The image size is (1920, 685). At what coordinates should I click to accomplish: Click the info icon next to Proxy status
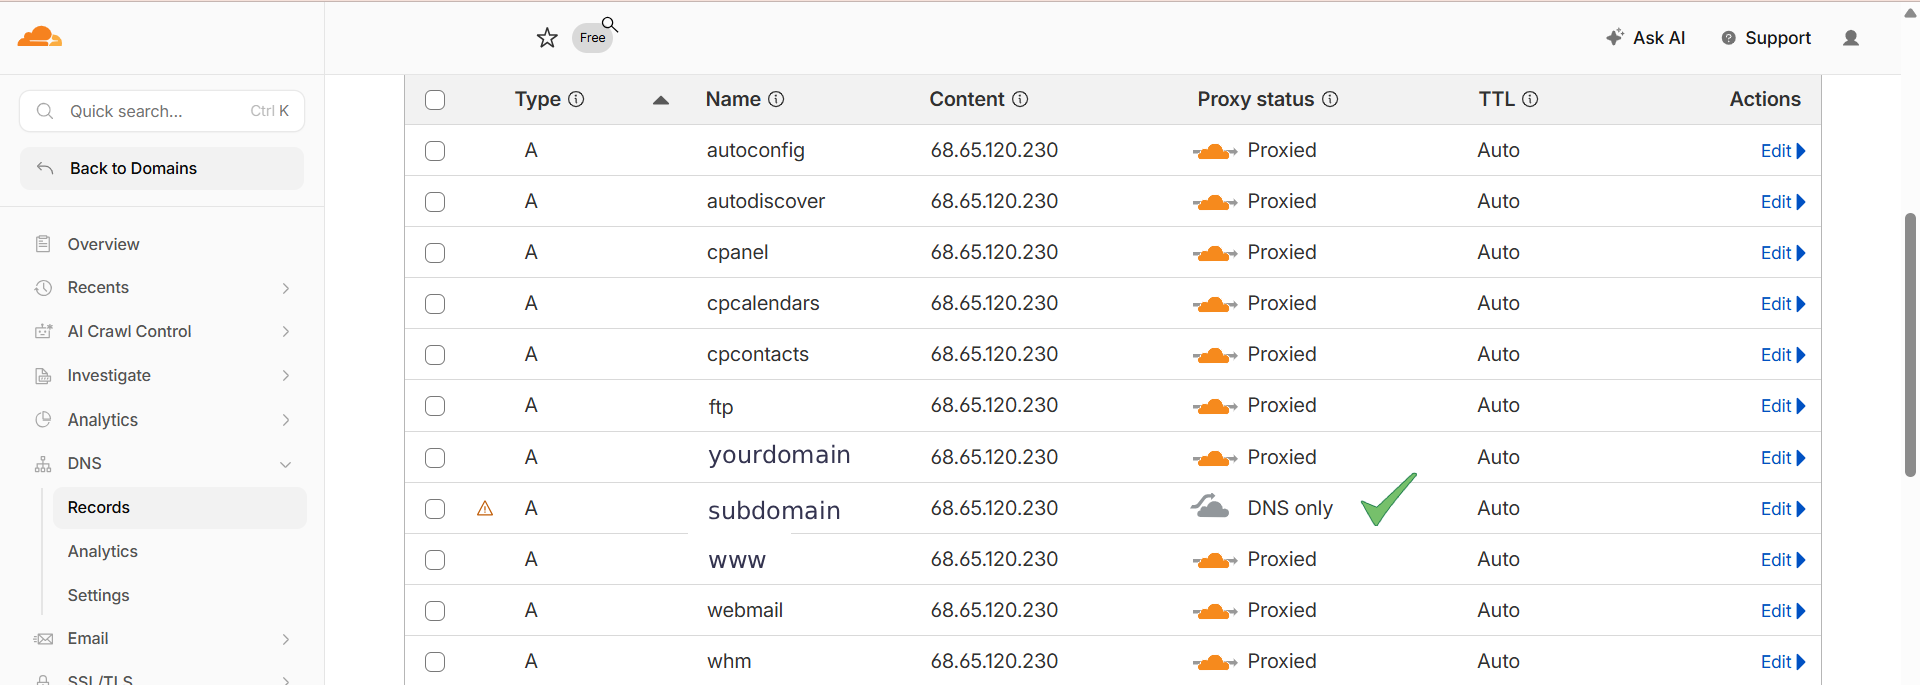pyautogui.click(x=1330, y=99)
